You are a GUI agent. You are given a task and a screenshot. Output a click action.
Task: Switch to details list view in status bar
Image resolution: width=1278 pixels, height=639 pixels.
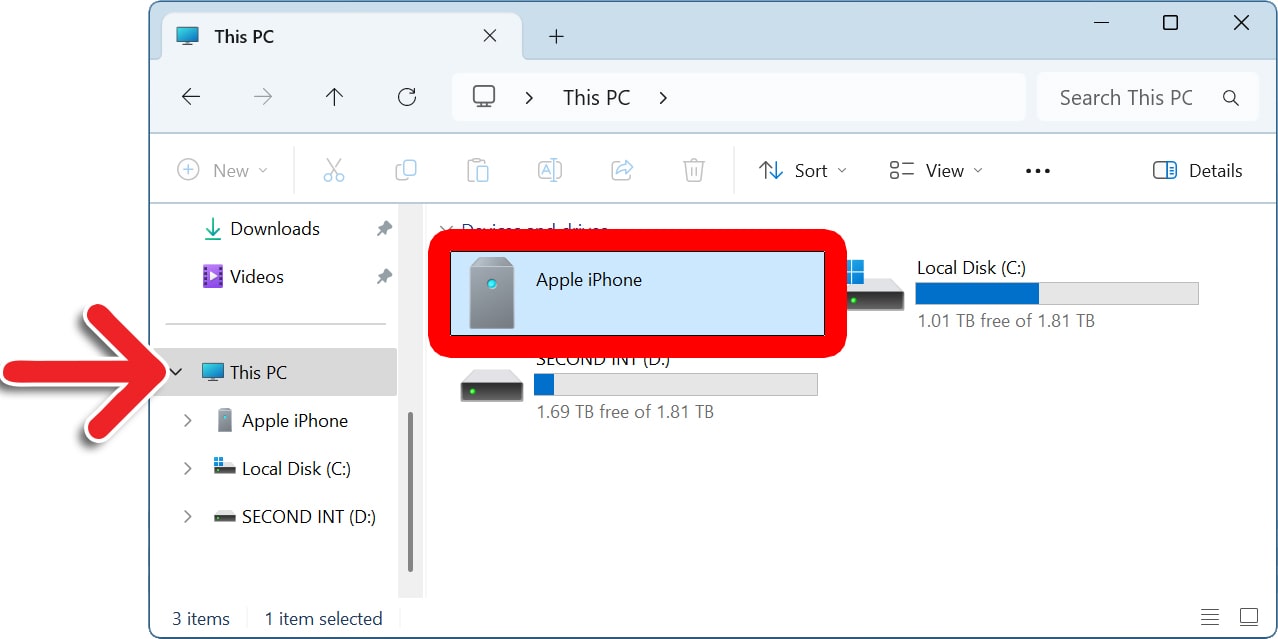[x=1210, y=616]
